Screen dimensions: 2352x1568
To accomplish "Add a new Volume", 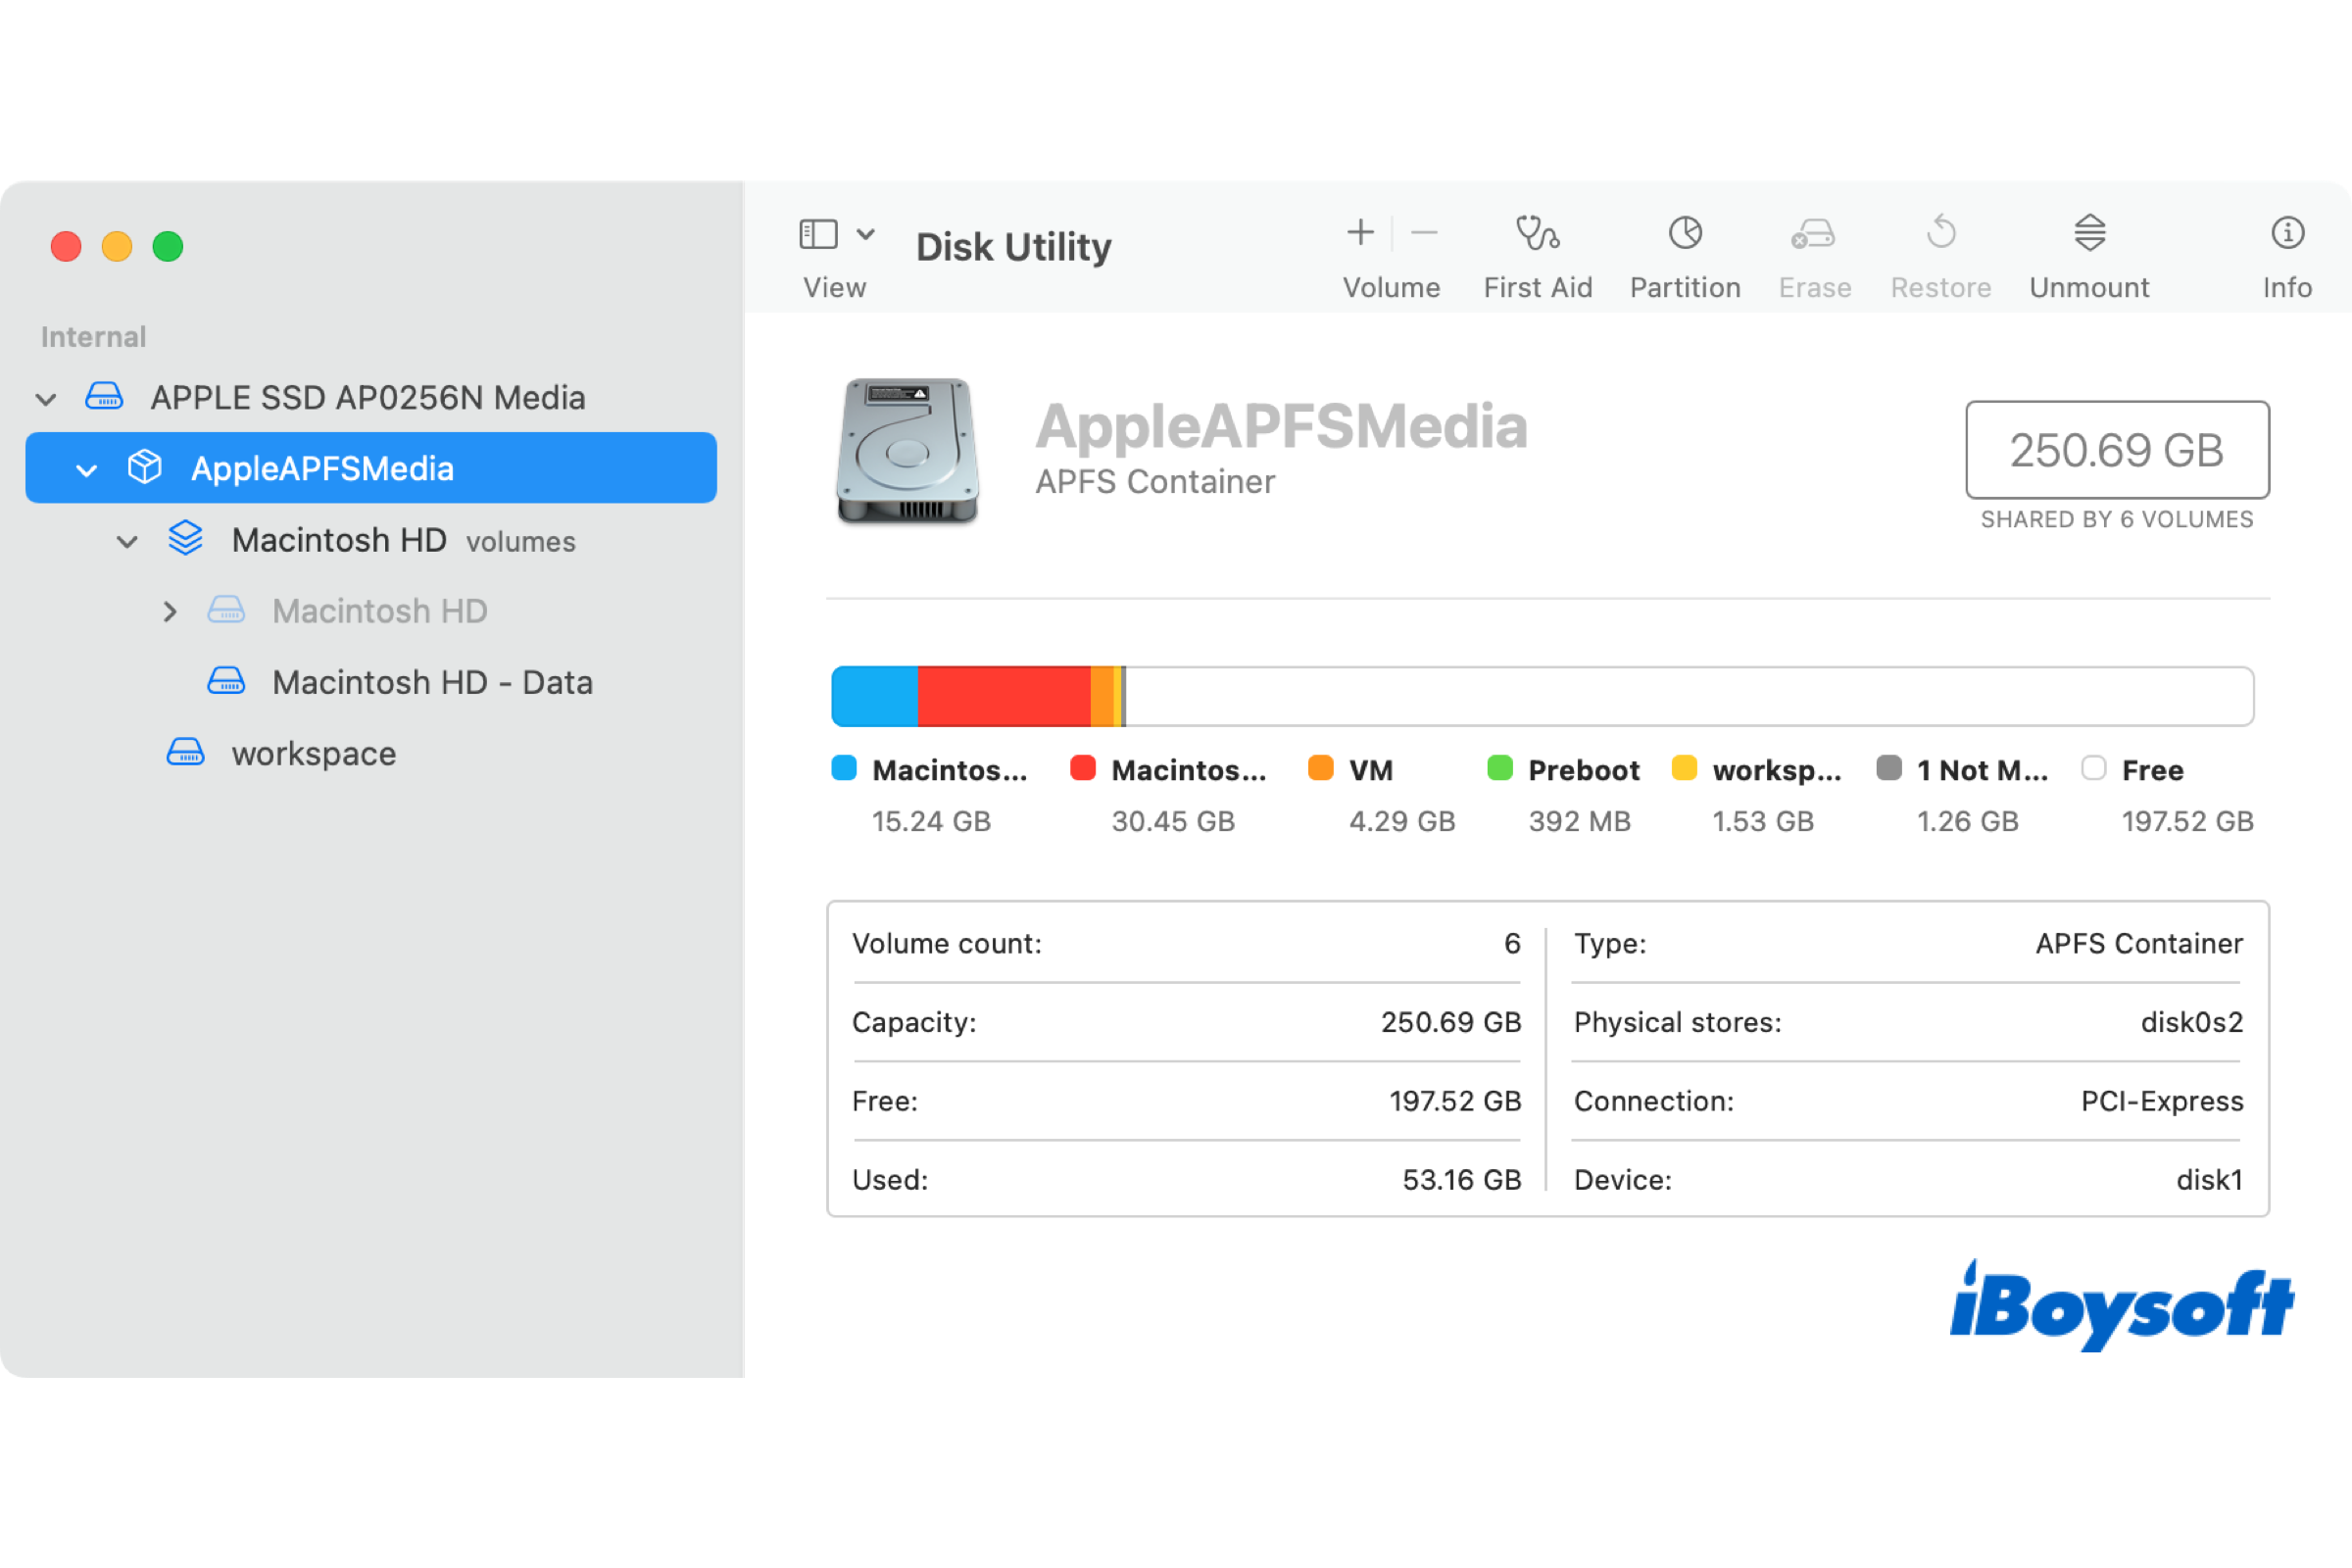I will [1360, 232].
